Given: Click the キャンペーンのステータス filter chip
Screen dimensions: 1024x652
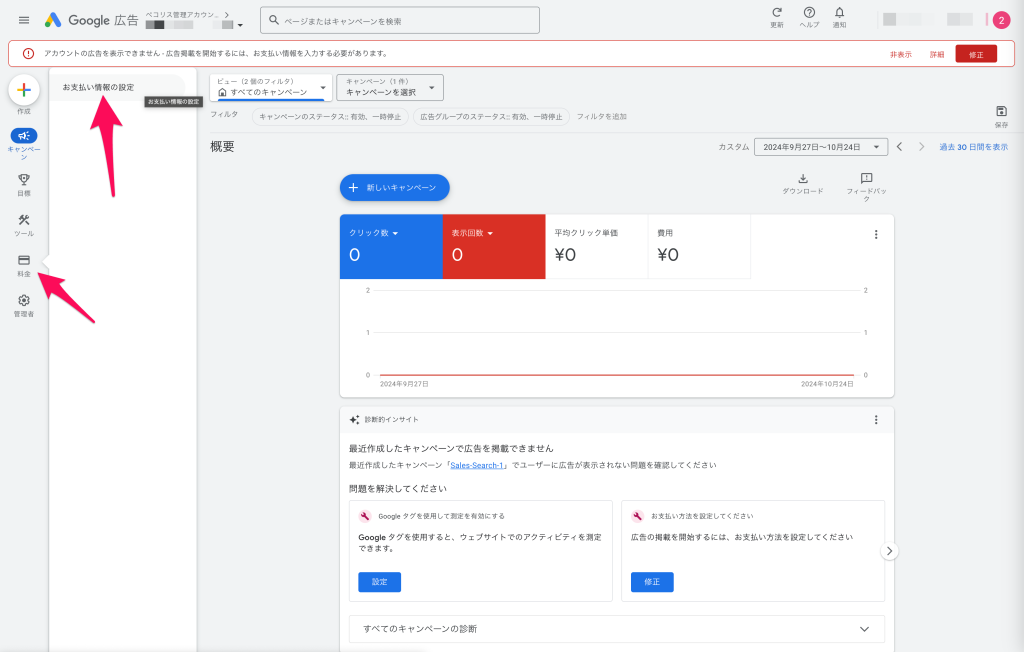Looking at the screenshot, I should point(330,116).
